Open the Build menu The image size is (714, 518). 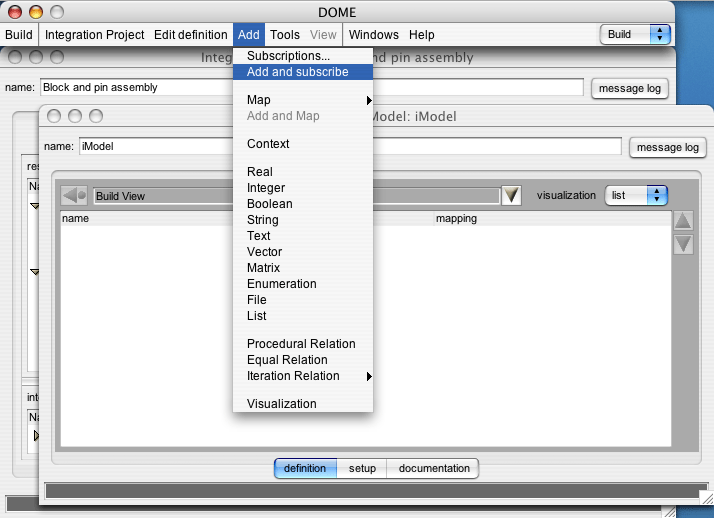pos(19,35)
